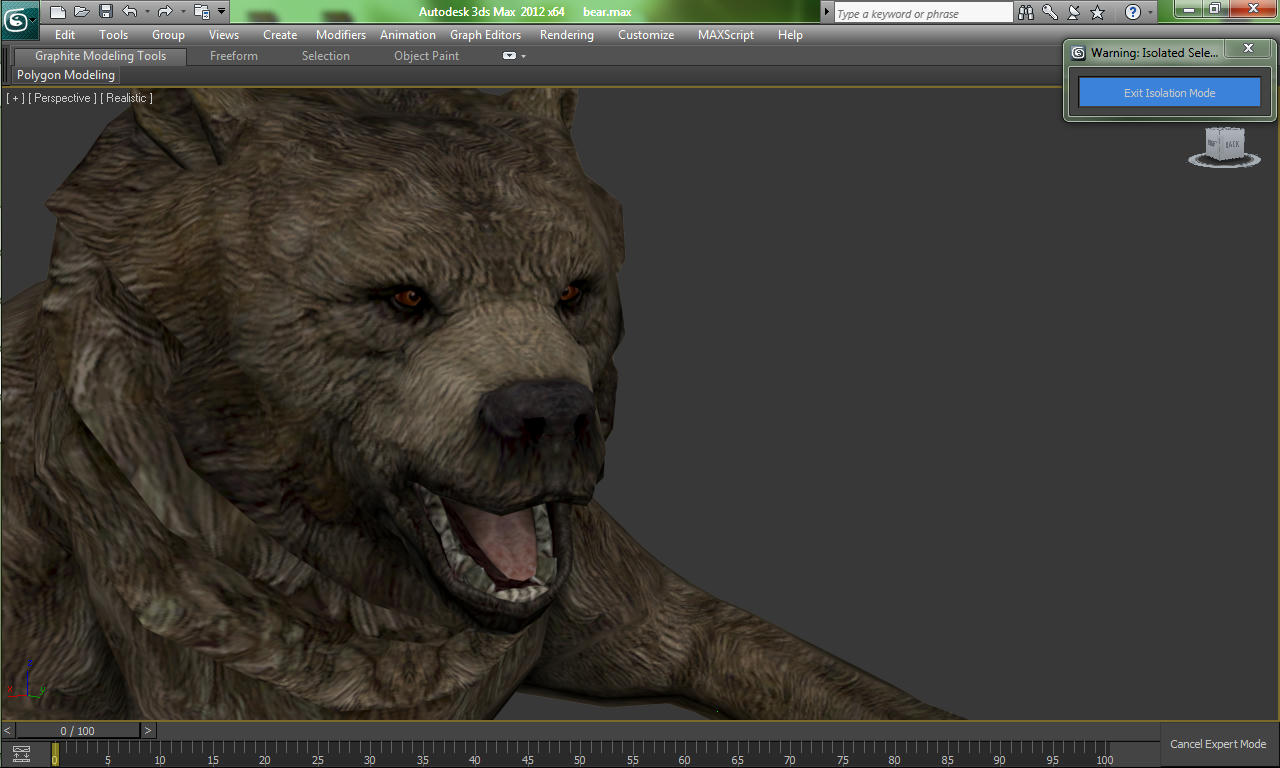Image resolution: width=1280 pixels, height=768 pixels.
Task: Click the Open File folder icon
Action: [x=82, y=12]
